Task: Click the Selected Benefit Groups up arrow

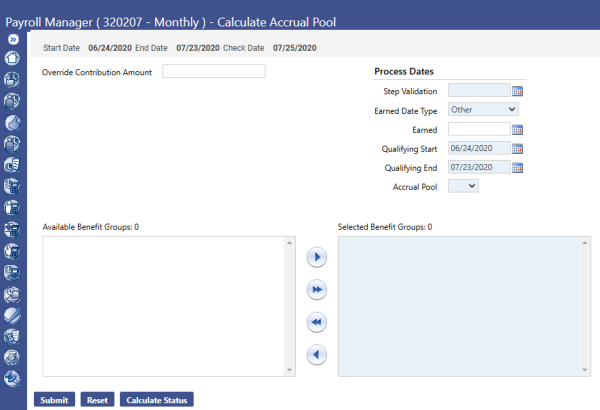Action: [584, 243]
